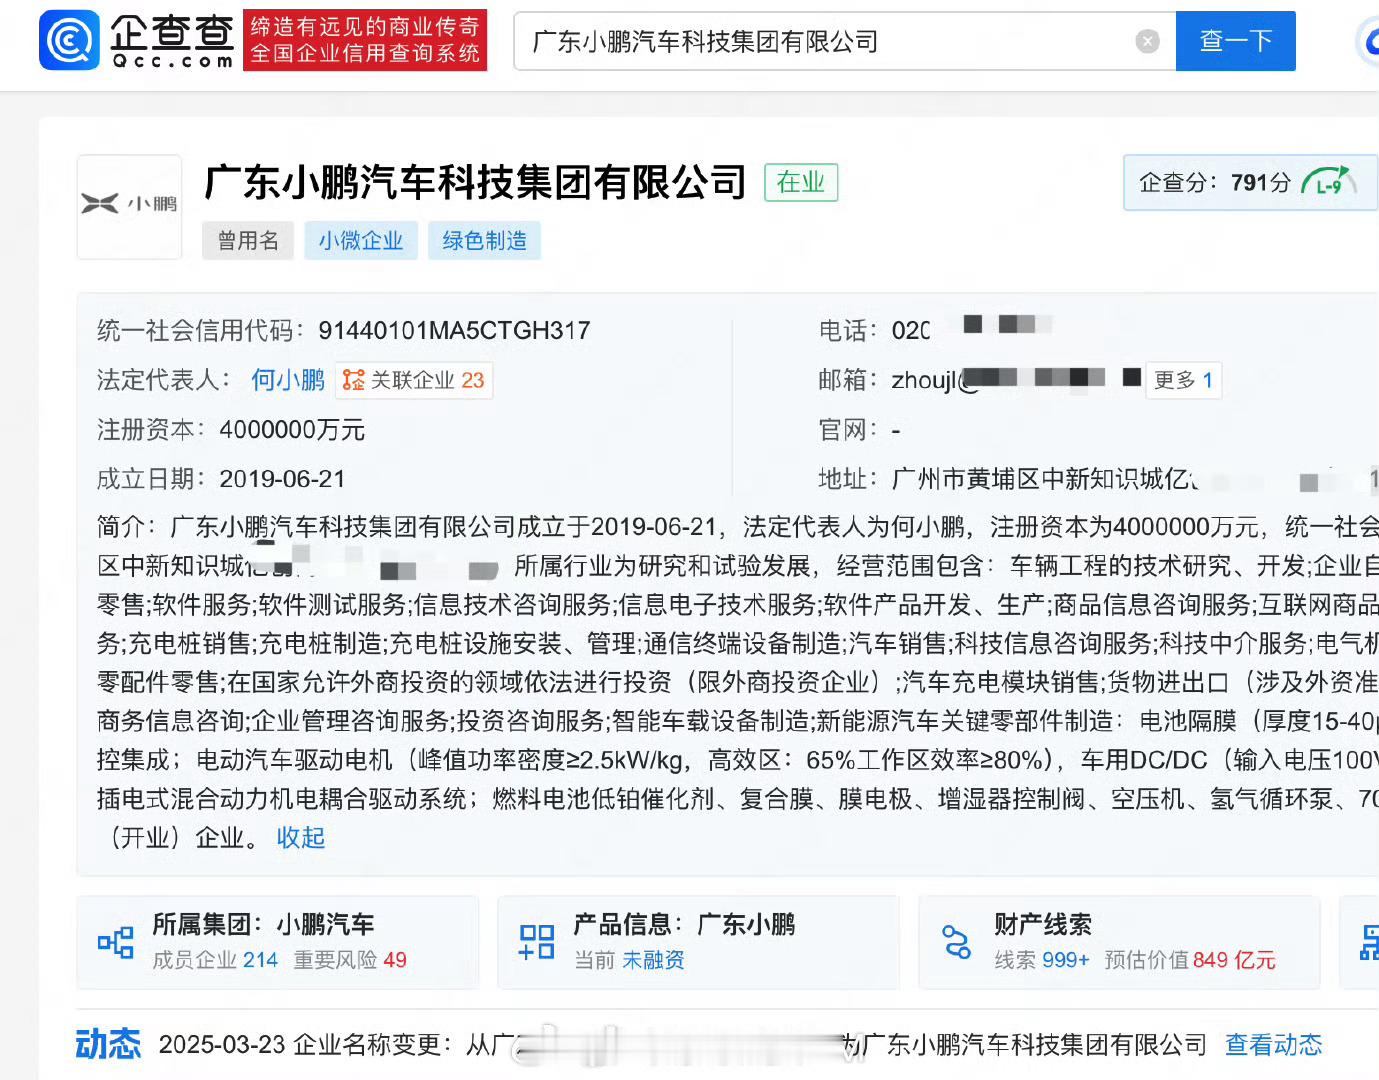Screen dimensions: 1379x1080
Task: Clear the search field with the round X icon
Action: coord(1147,41)
